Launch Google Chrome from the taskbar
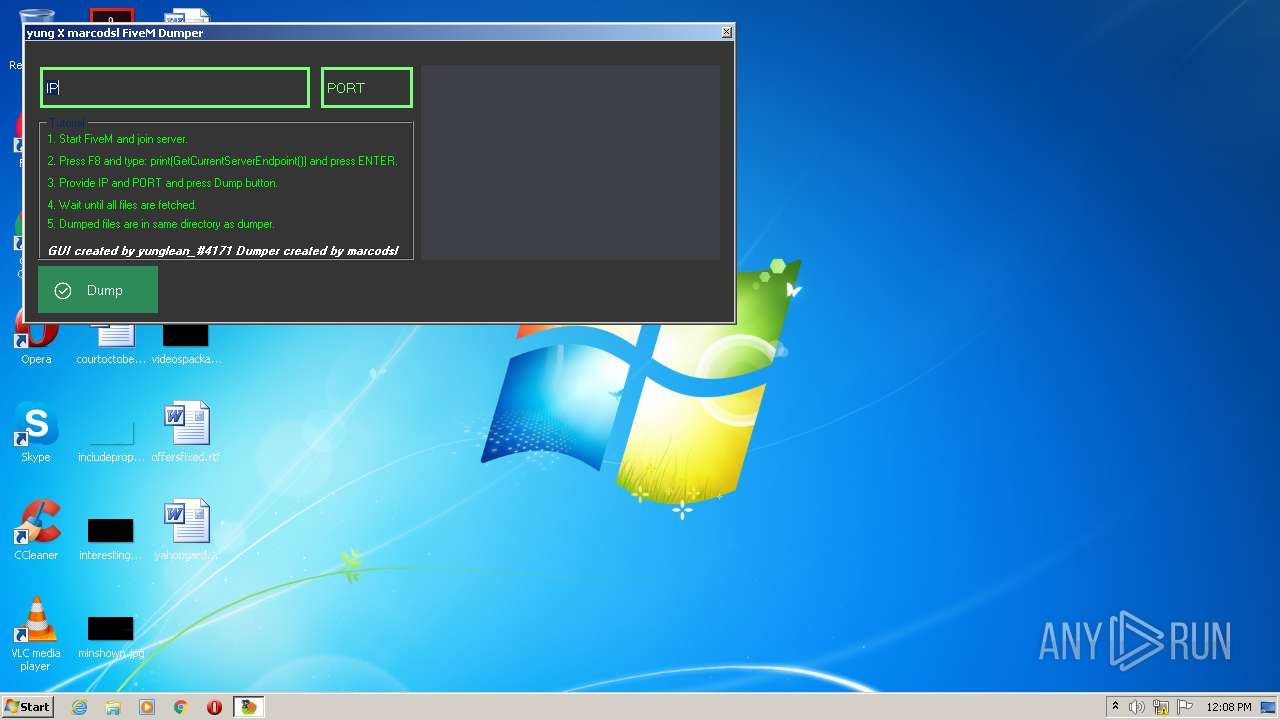 coord(181,707)
